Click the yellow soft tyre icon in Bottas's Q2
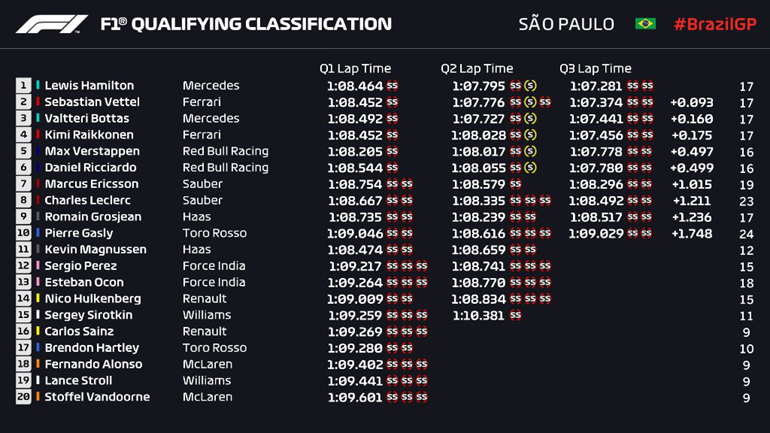The image size is (770, 433). (x=530, y=119)
